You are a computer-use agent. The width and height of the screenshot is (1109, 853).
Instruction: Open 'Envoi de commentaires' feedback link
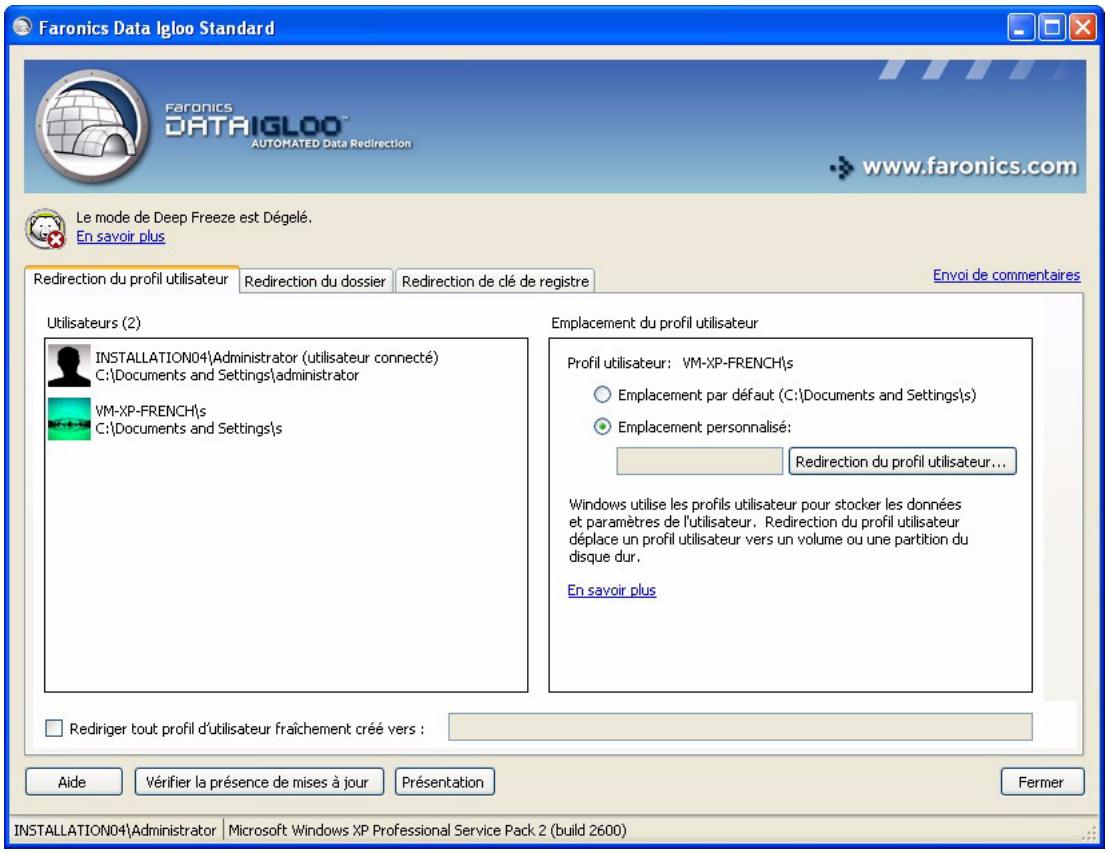click(x=1006, y=275)
